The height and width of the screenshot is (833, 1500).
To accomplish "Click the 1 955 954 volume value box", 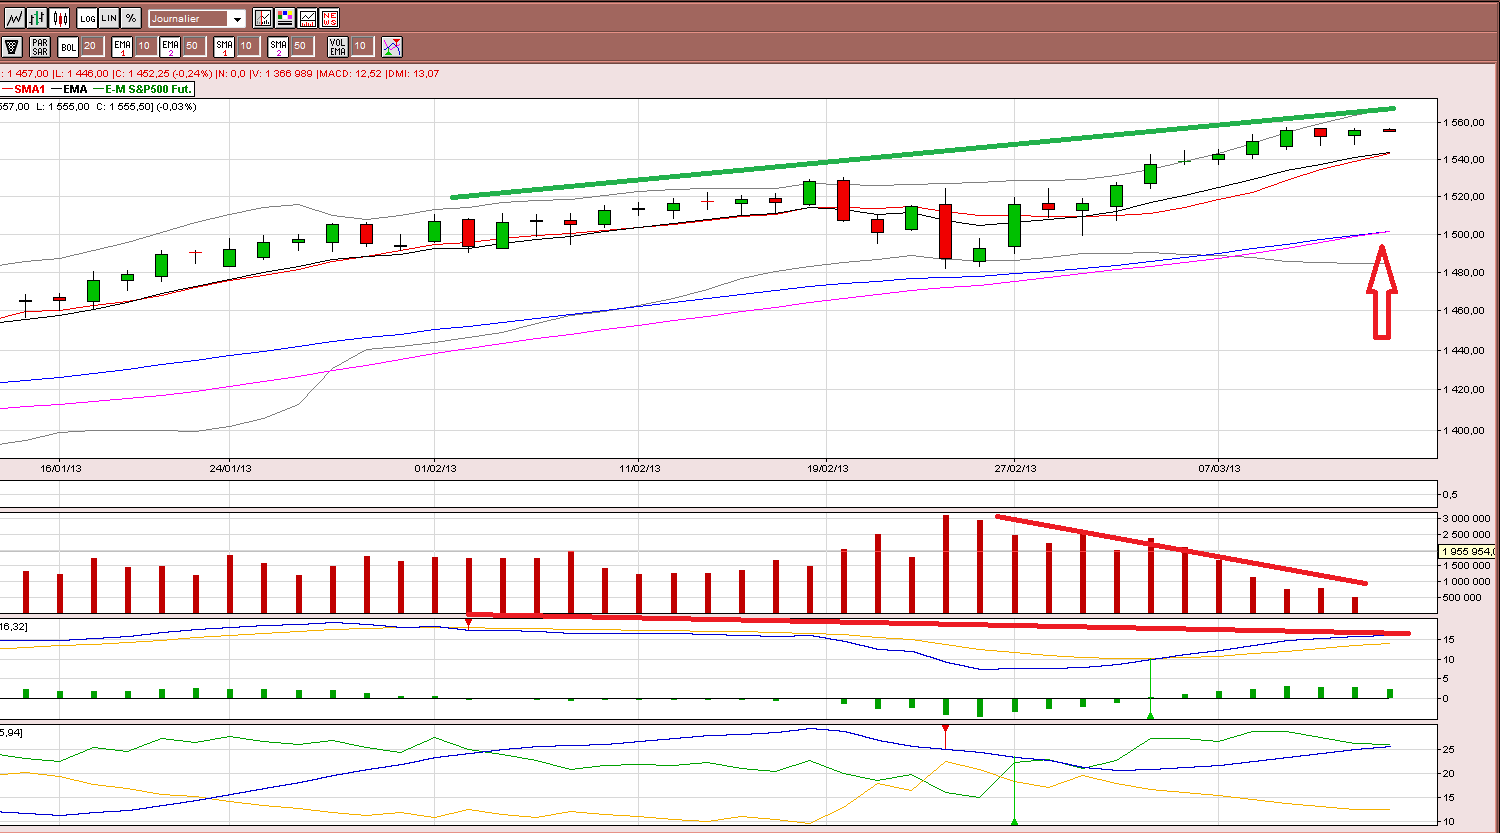I will pyautogui.click(x=1469, y=552).
